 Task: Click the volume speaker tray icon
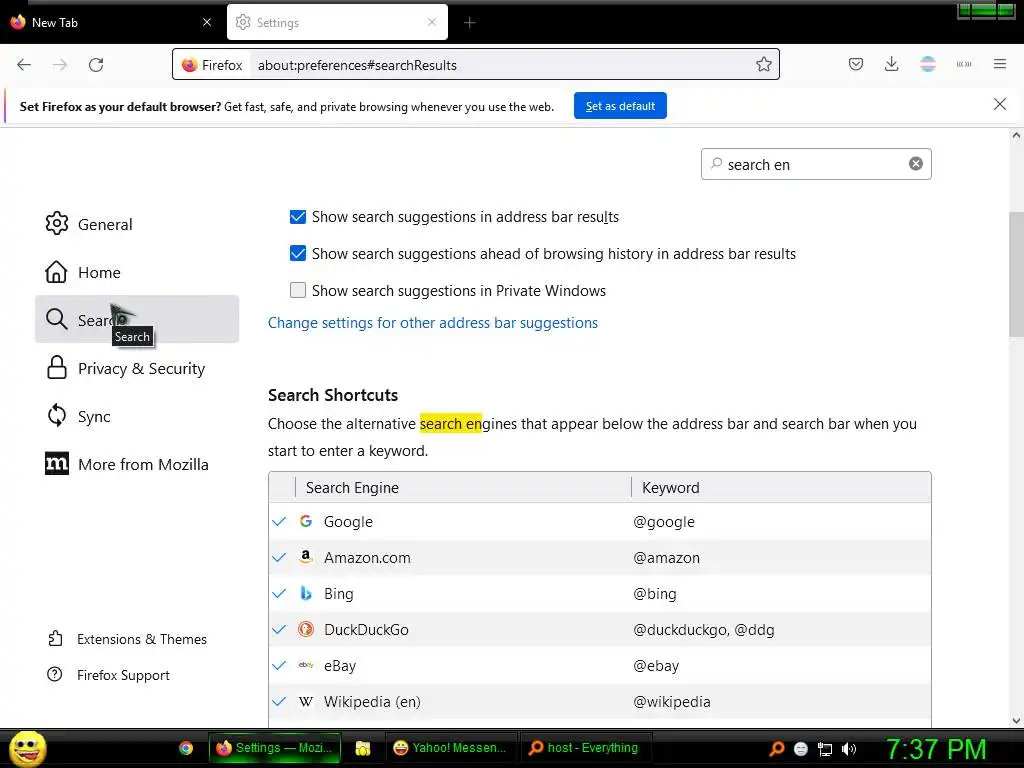(x=849, y=748)
